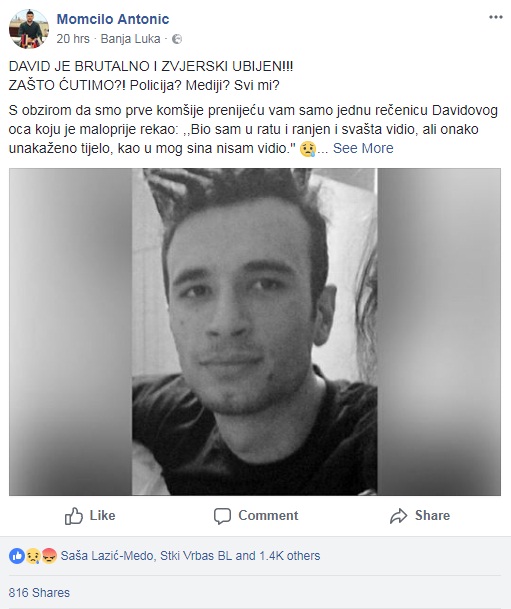Open Momcilo Antonic's profile picture
Image resolution: width=511 pixels, height=609 pixels.
click(29, 29)
